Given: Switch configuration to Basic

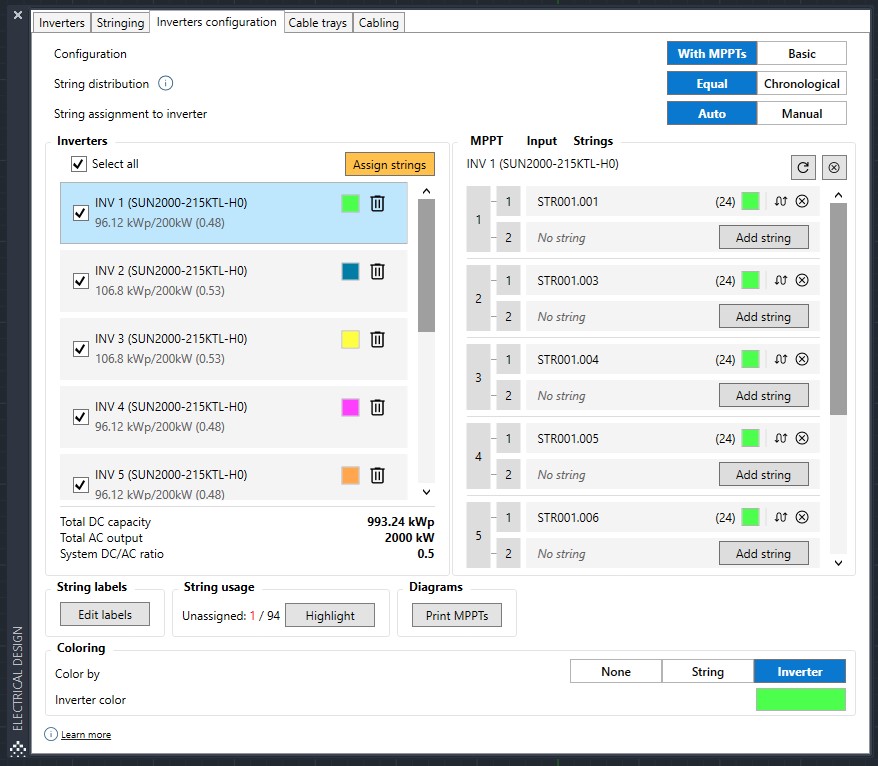Looking at the screenshot, I should click(801, 54).
